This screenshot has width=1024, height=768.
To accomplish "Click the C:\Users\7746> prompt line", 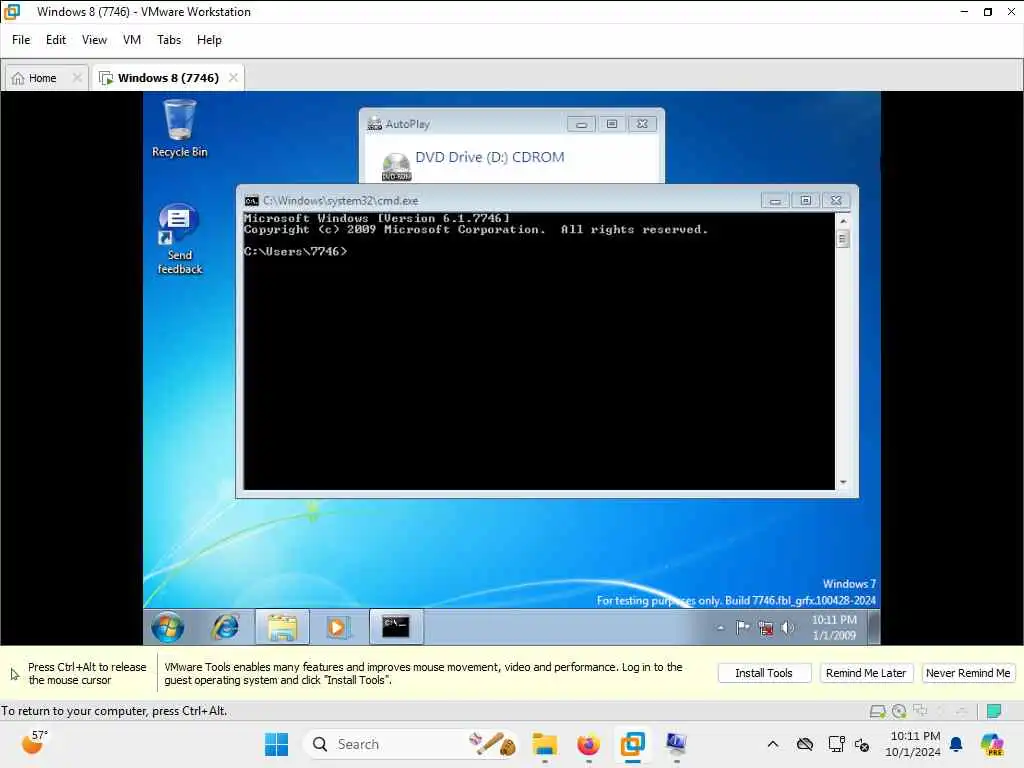I will point(295,251).
